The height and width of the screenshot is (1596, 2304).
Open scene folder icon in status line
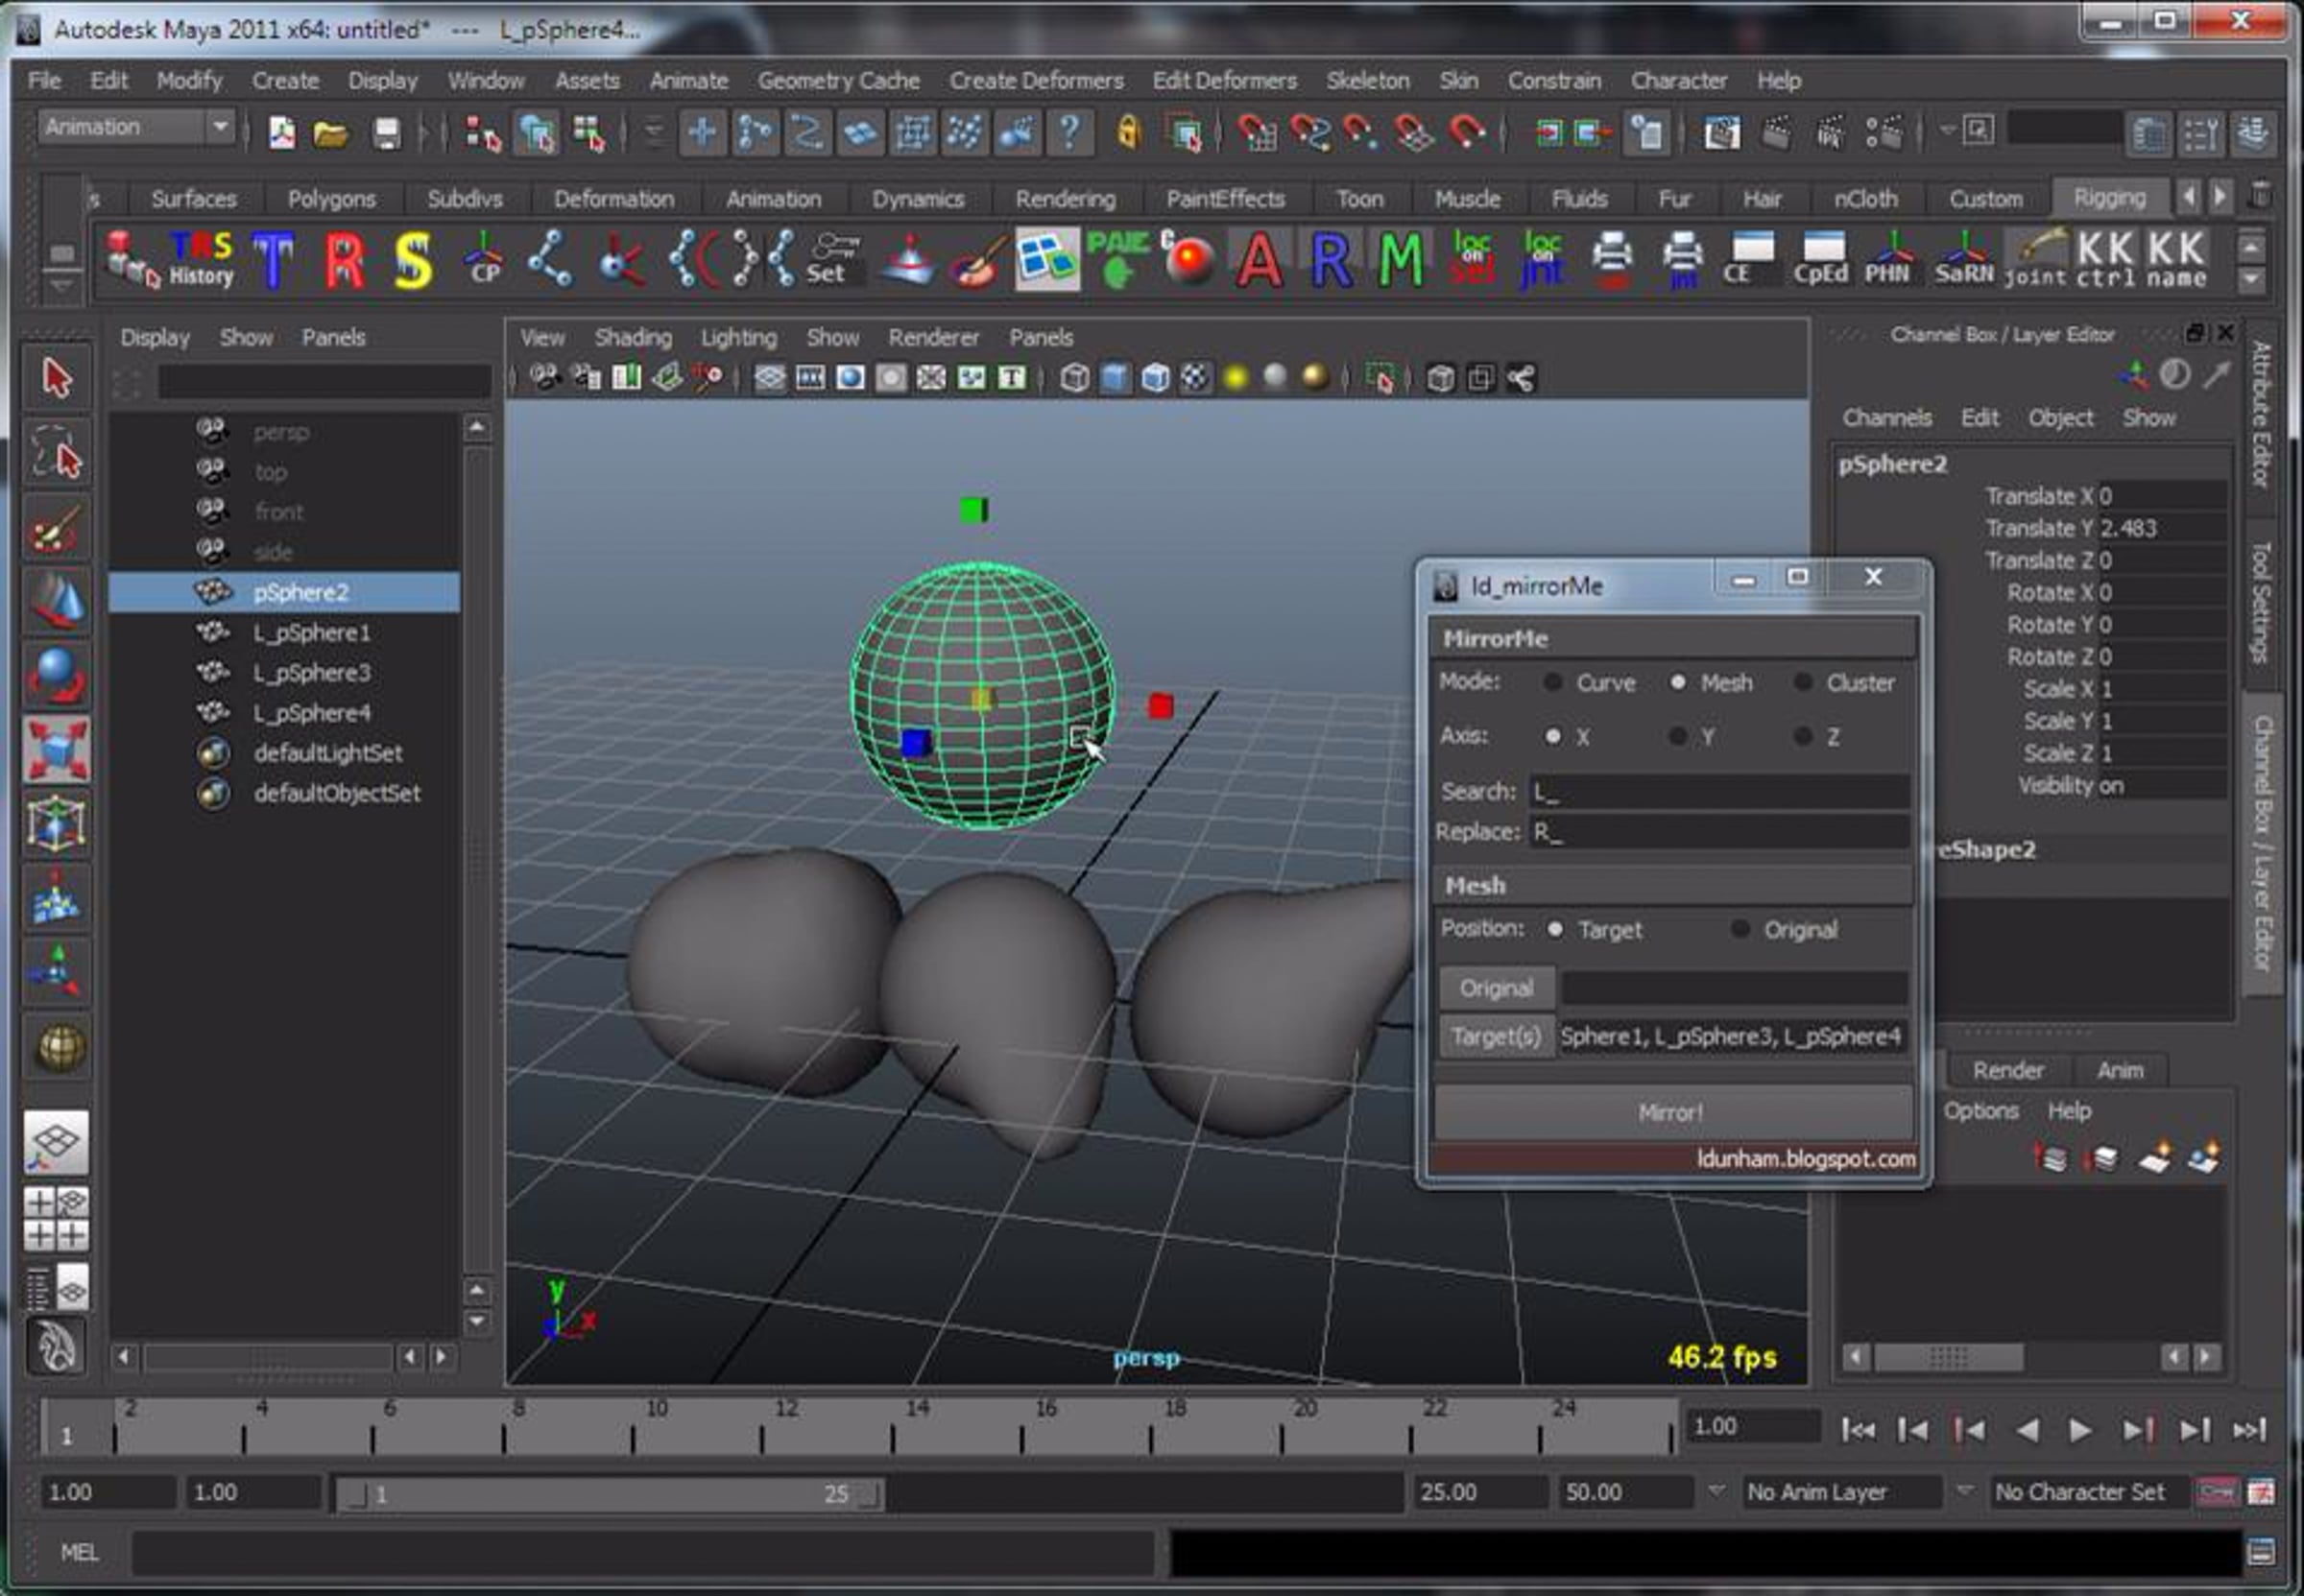click(330, 132)
